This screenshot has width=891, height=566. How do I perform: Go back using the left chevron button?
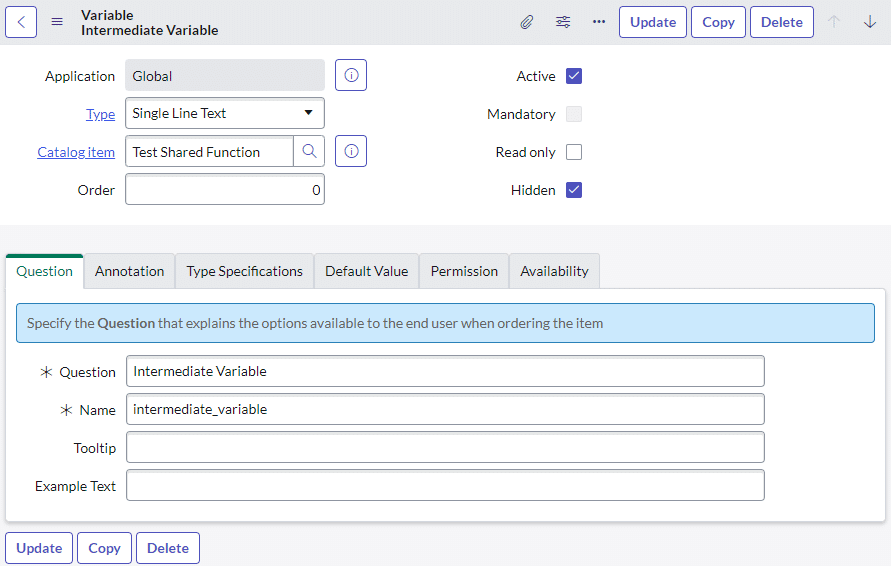(x=21, y=22)
